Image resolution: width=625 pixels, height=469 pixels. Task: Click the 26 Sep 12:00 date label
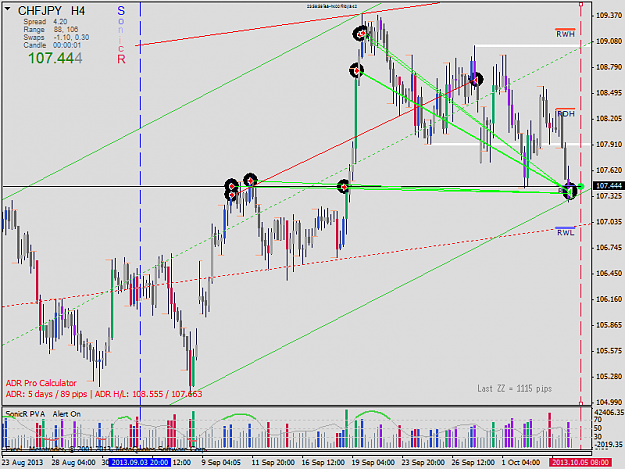(x=473, y=463)
